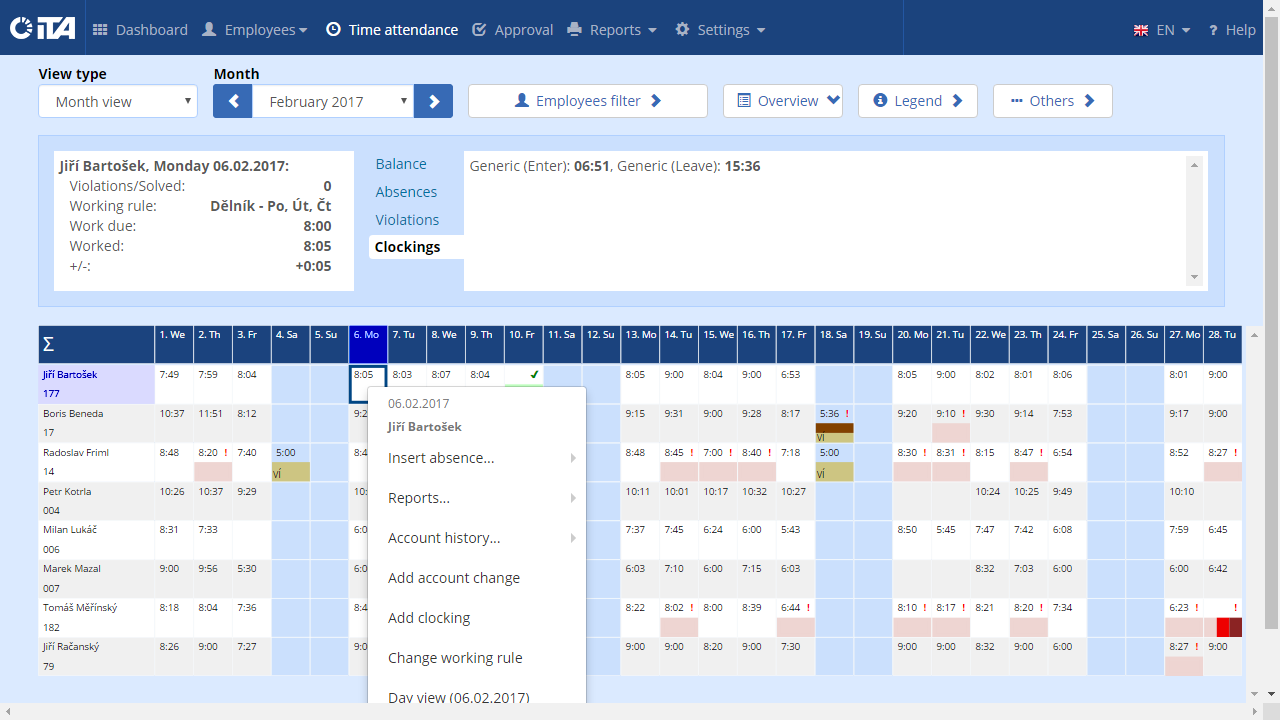Click green checkmark on 10. Fr cell

pos(534,375)
